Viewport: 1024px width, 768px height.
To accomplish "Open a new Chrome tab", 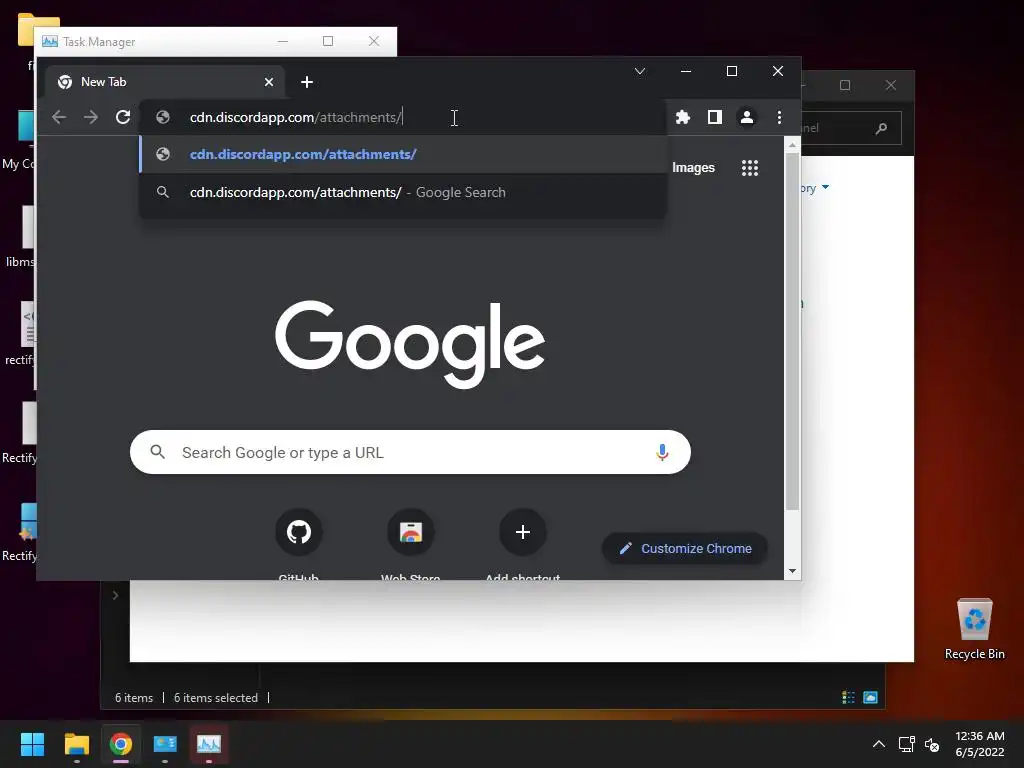I will [307, 82].
